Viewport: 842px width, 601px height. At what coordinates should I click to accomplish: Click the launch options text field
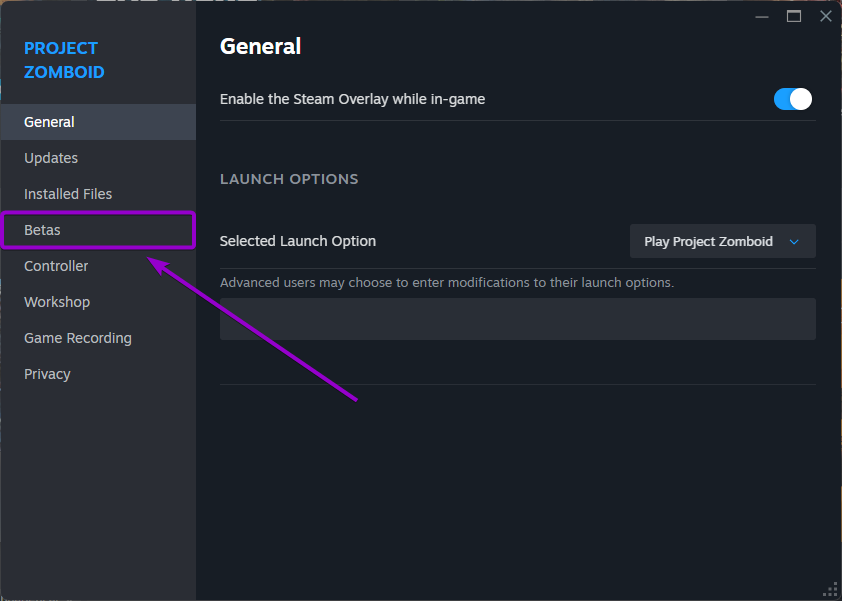(518, 319)
